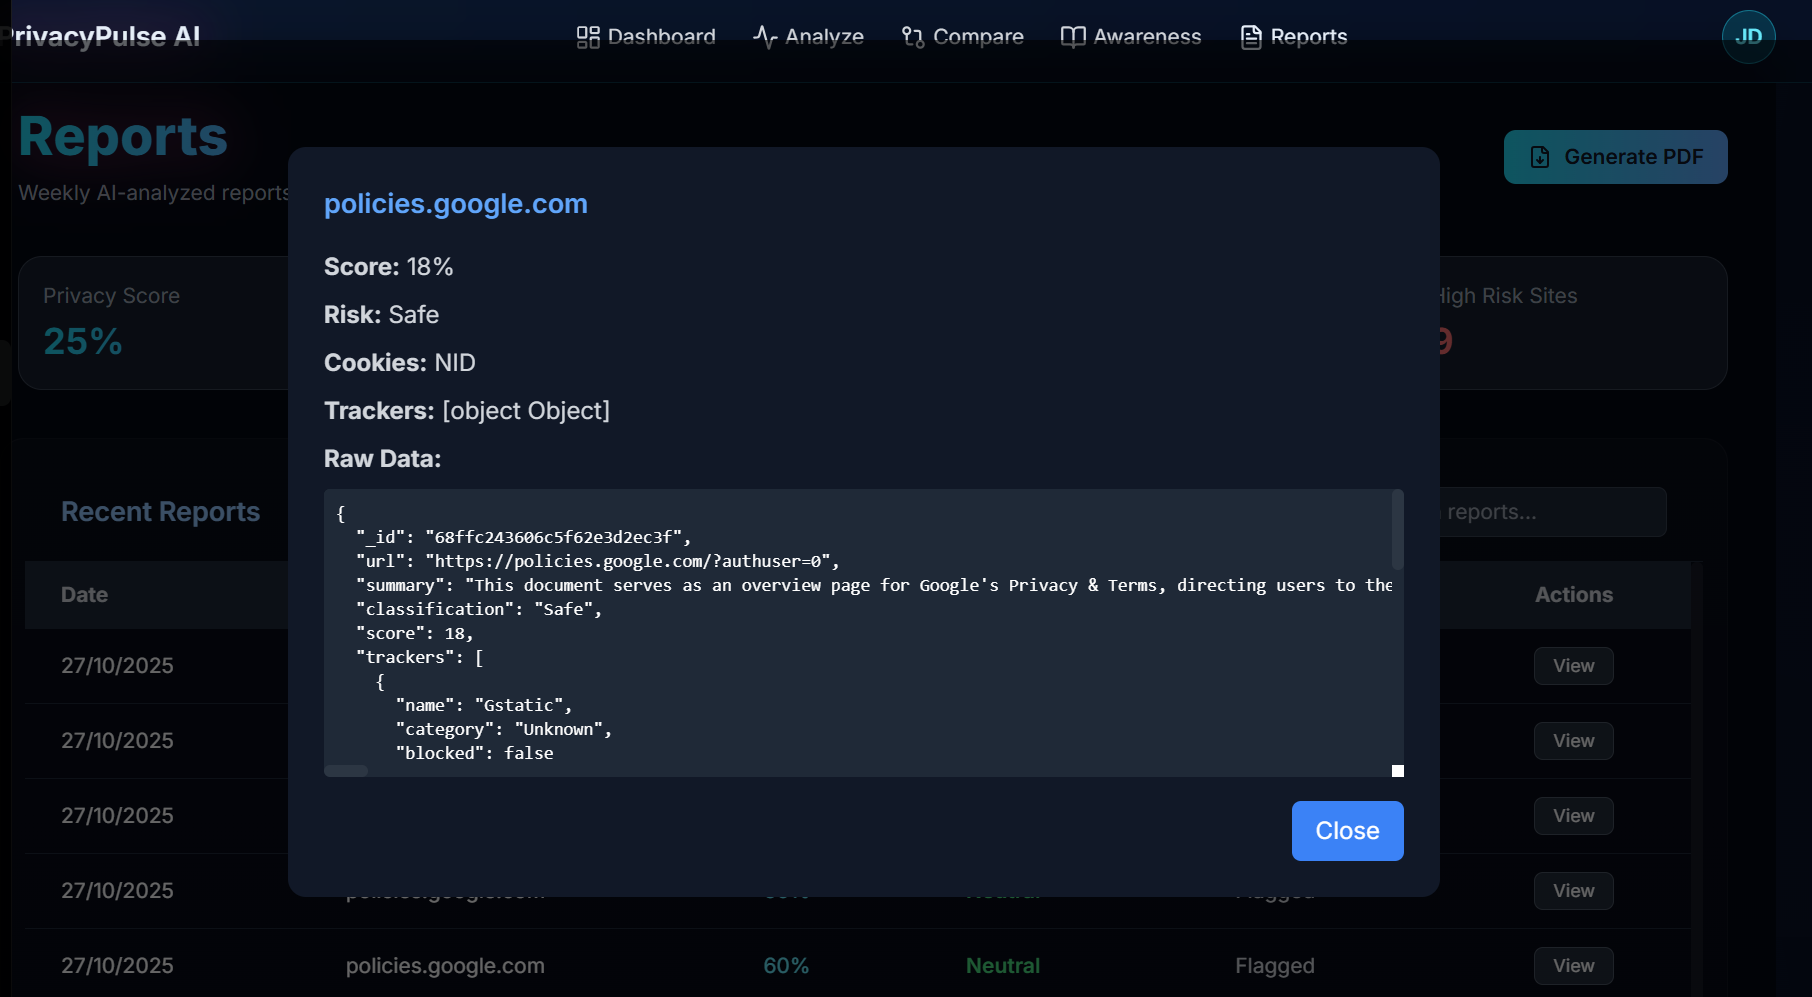Click the 'High Risk Sites' card label
The height and width of the screenshot is (997, 1812).
pos(1506,296)
